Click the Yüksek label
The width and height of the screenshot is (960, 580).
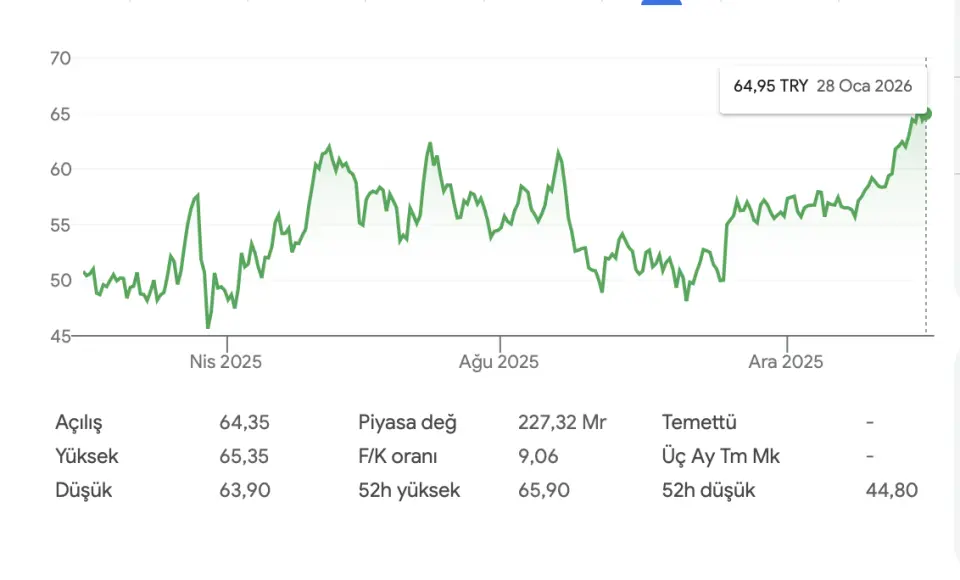pos(87,457)
